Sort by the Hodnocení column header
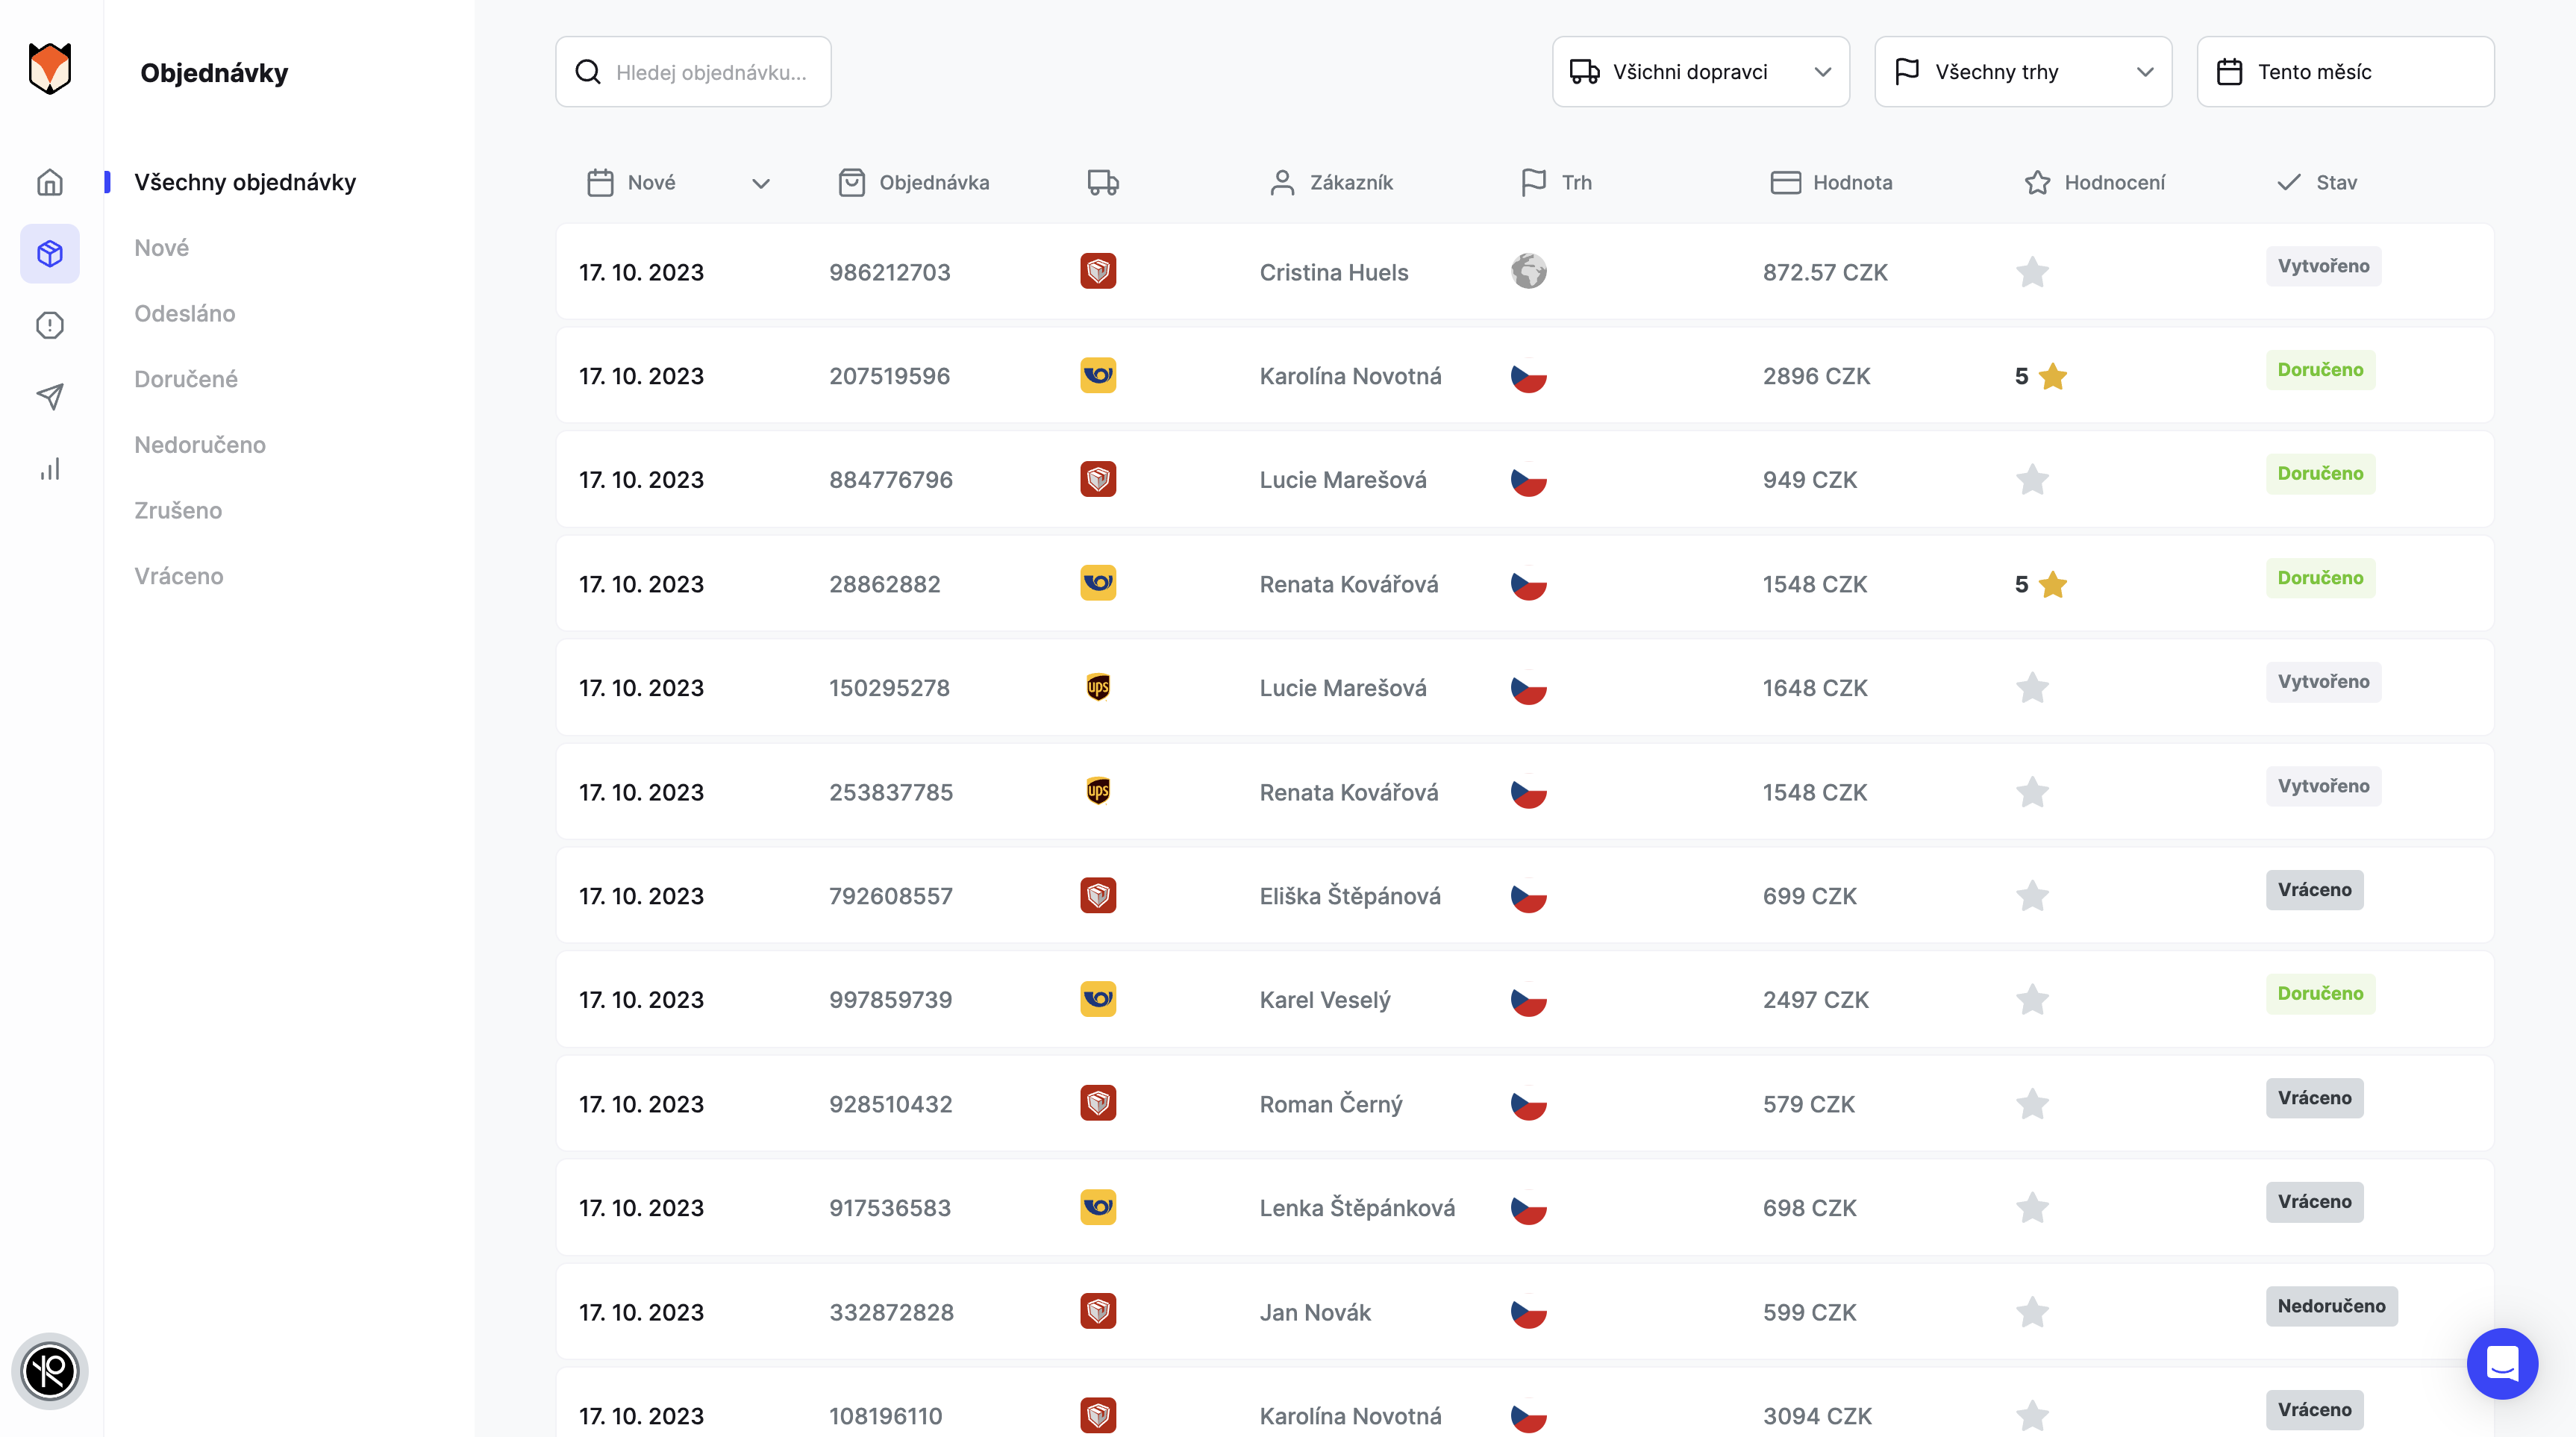This screenshot has width=2576, height=1437. tap(2095, 182)
